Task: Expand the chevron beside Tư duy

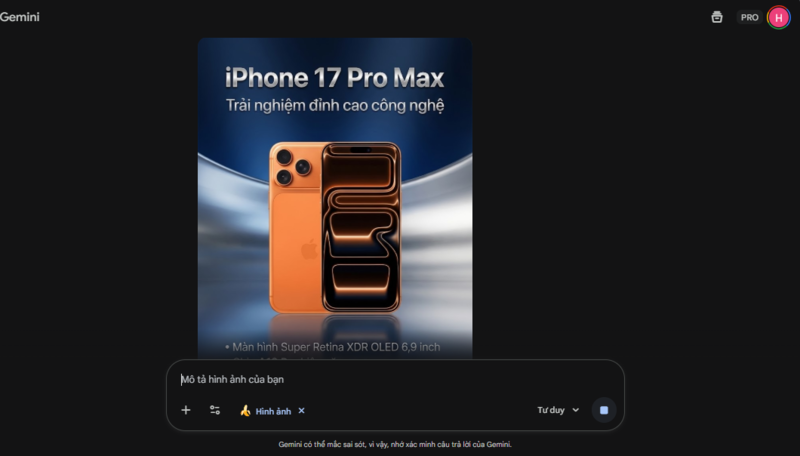Action: tap(576, 410)
